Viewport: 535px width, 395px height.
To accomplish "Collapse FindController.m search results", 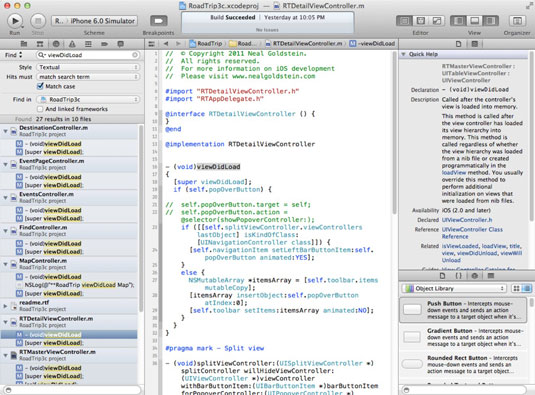I will (x=5, y=231).
